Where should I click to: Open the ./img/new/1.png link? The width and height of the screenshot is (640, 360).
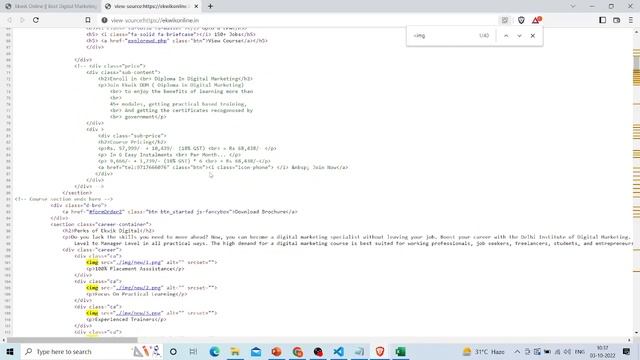[138, 262]
